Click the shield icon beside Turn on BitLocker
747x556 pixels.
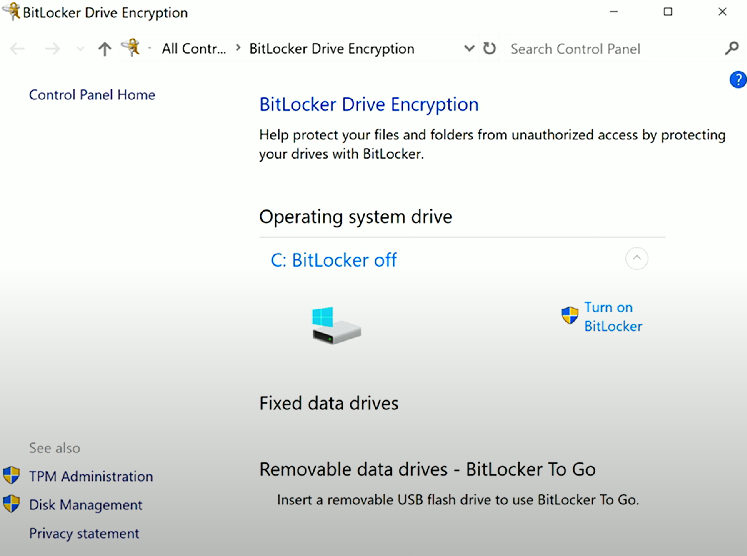[570, 315]
